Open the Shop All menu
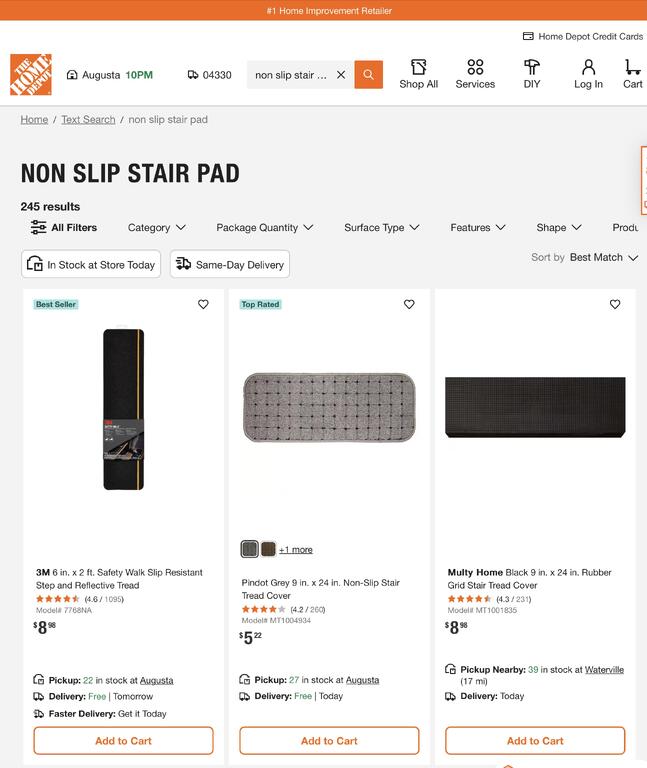 418,74
